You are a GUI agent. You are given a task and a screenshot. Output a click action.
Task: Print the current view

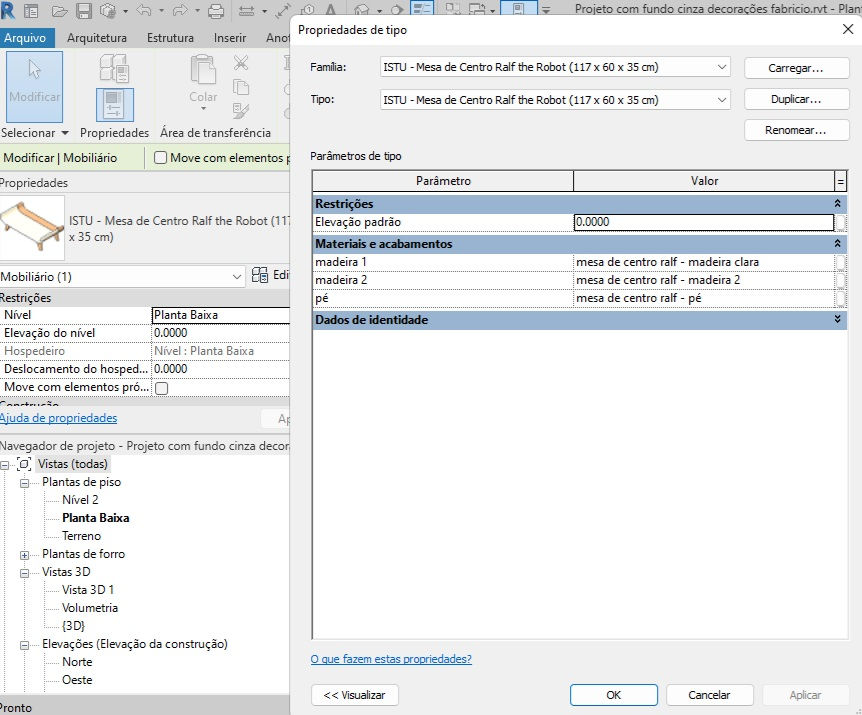click(214, 10)
